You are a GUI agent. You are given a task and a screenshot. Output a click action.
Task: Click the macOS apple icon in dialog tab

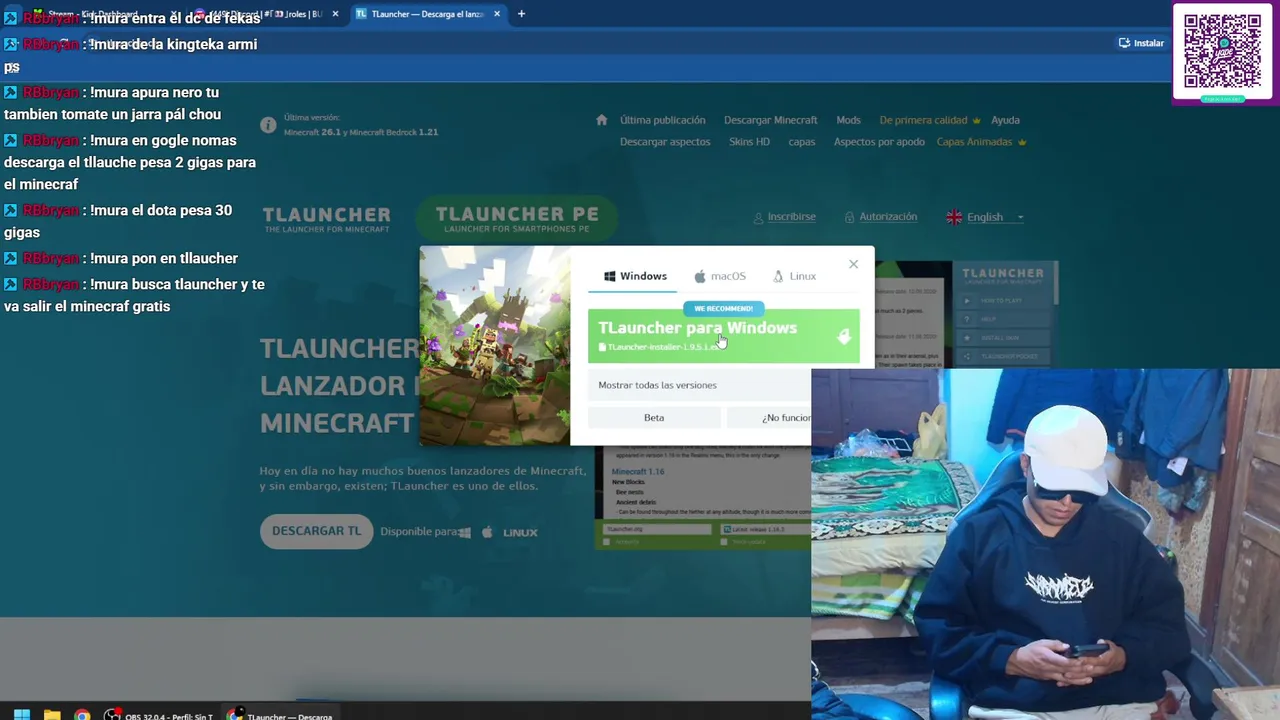click(x=700, y=276)
